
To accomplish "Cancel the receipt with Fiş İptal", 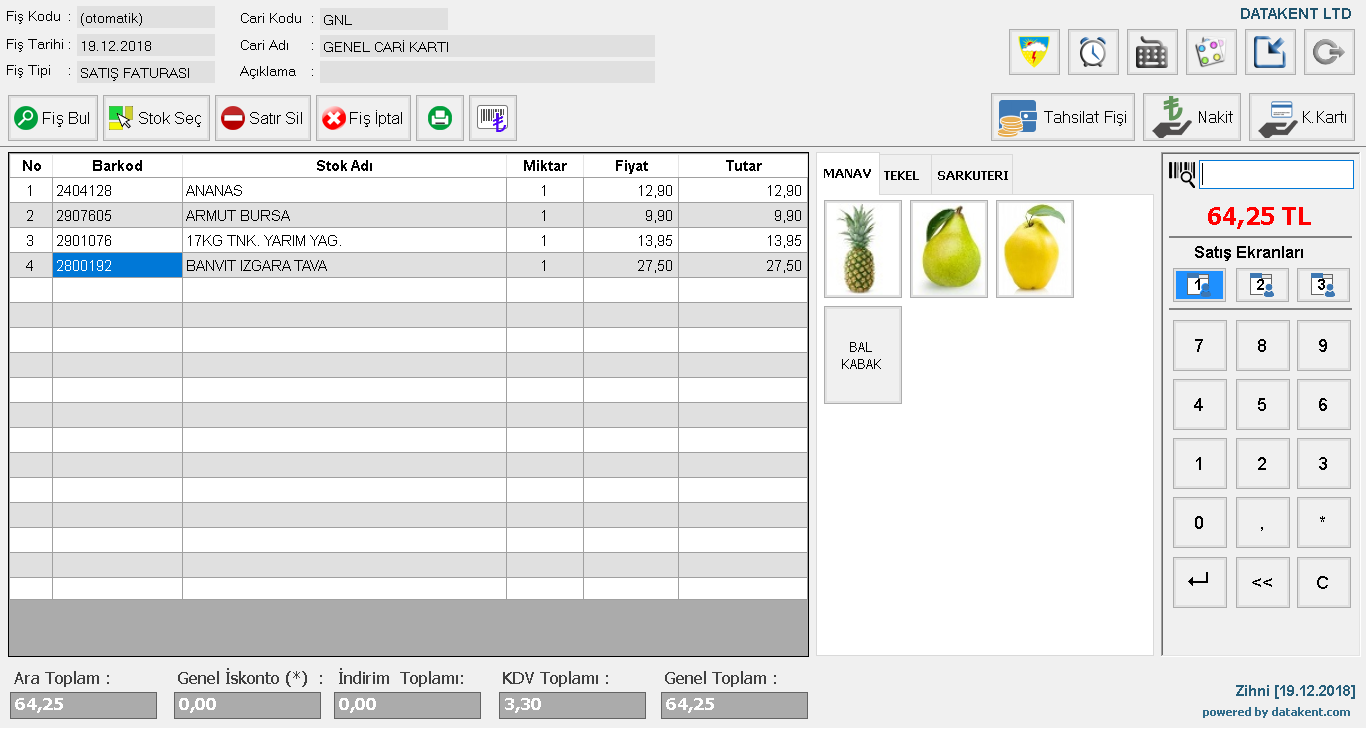I will 364,118.
